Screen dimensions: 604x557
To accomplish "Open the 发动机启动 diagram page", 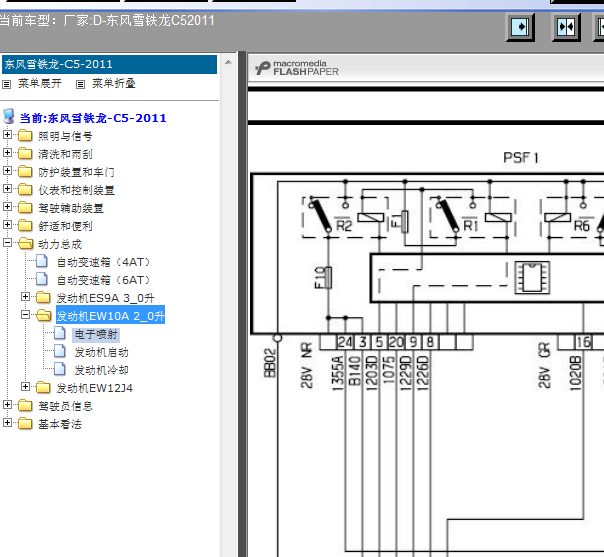I will pos(101,352).
